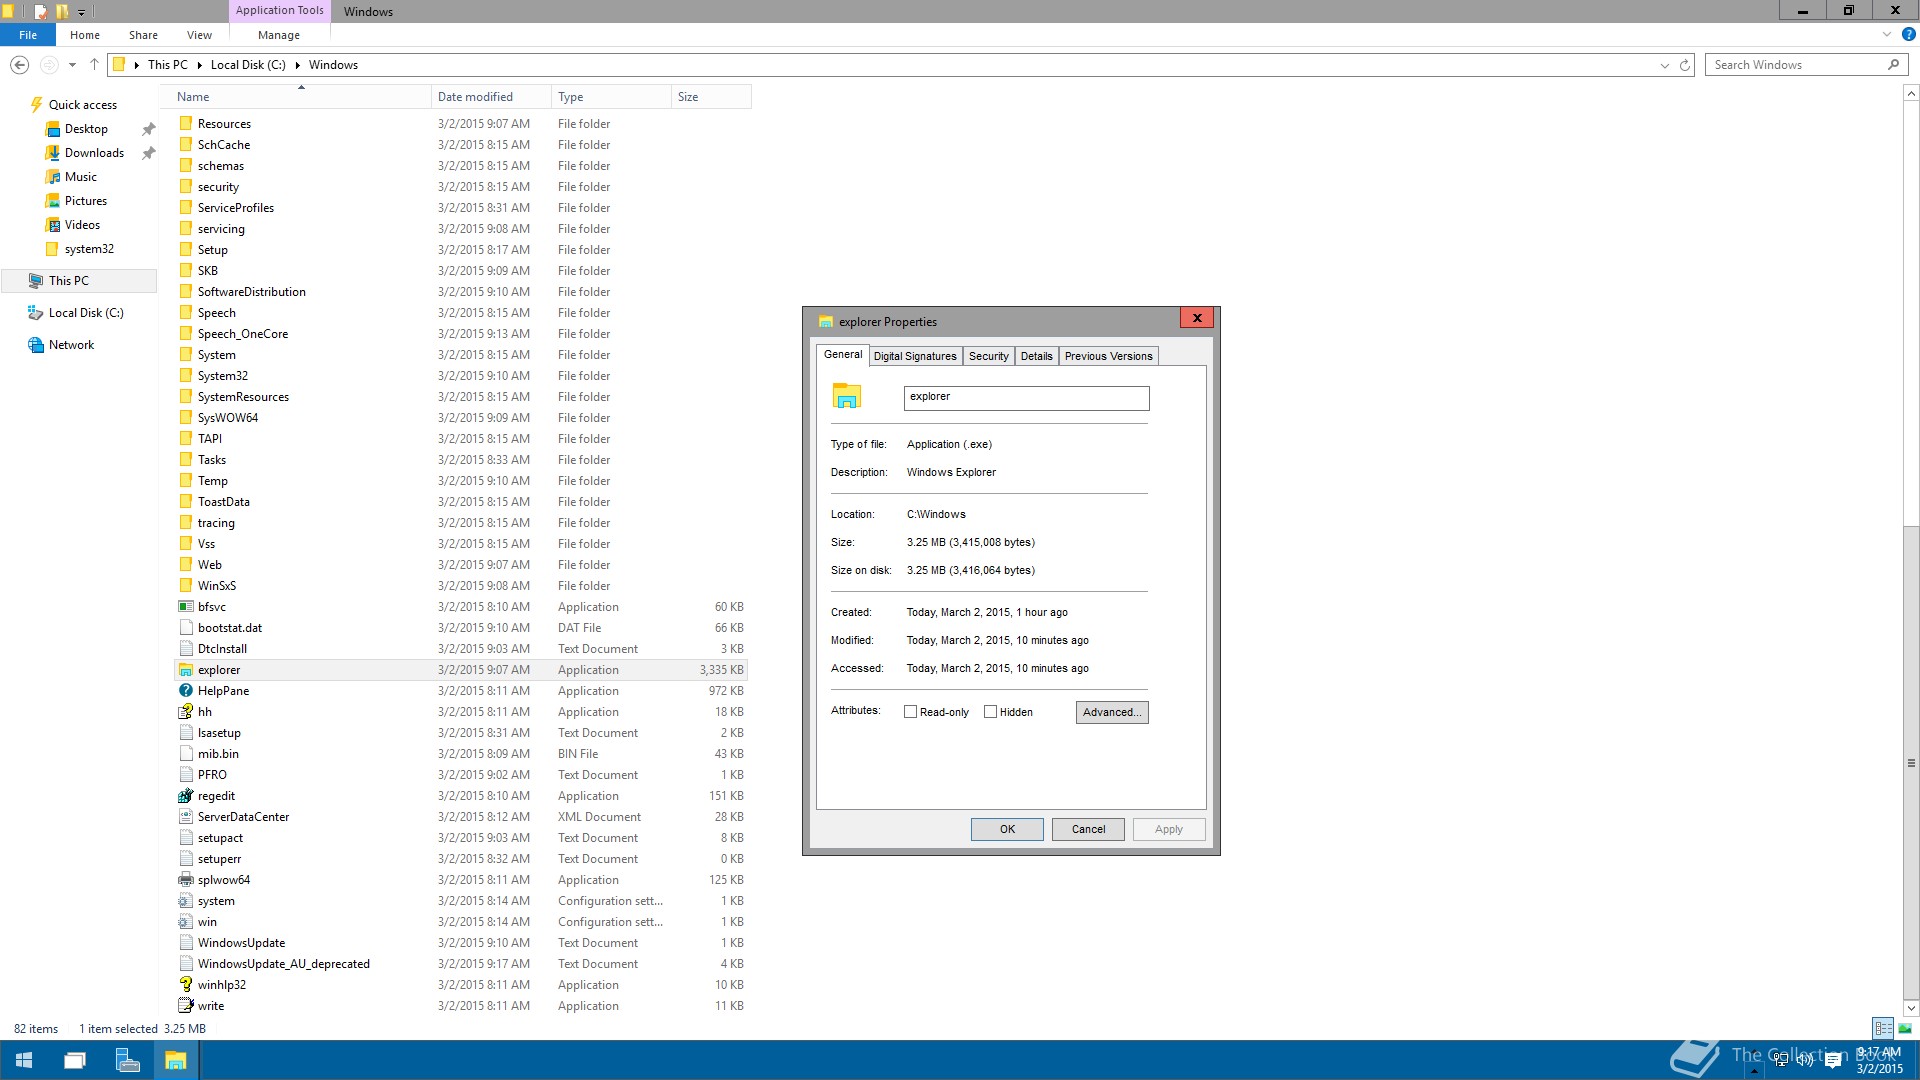The height and width of the screenshot is (1080, 1920).
Task: Switch to Previous Versions tab
Action: pos(1109,356)
